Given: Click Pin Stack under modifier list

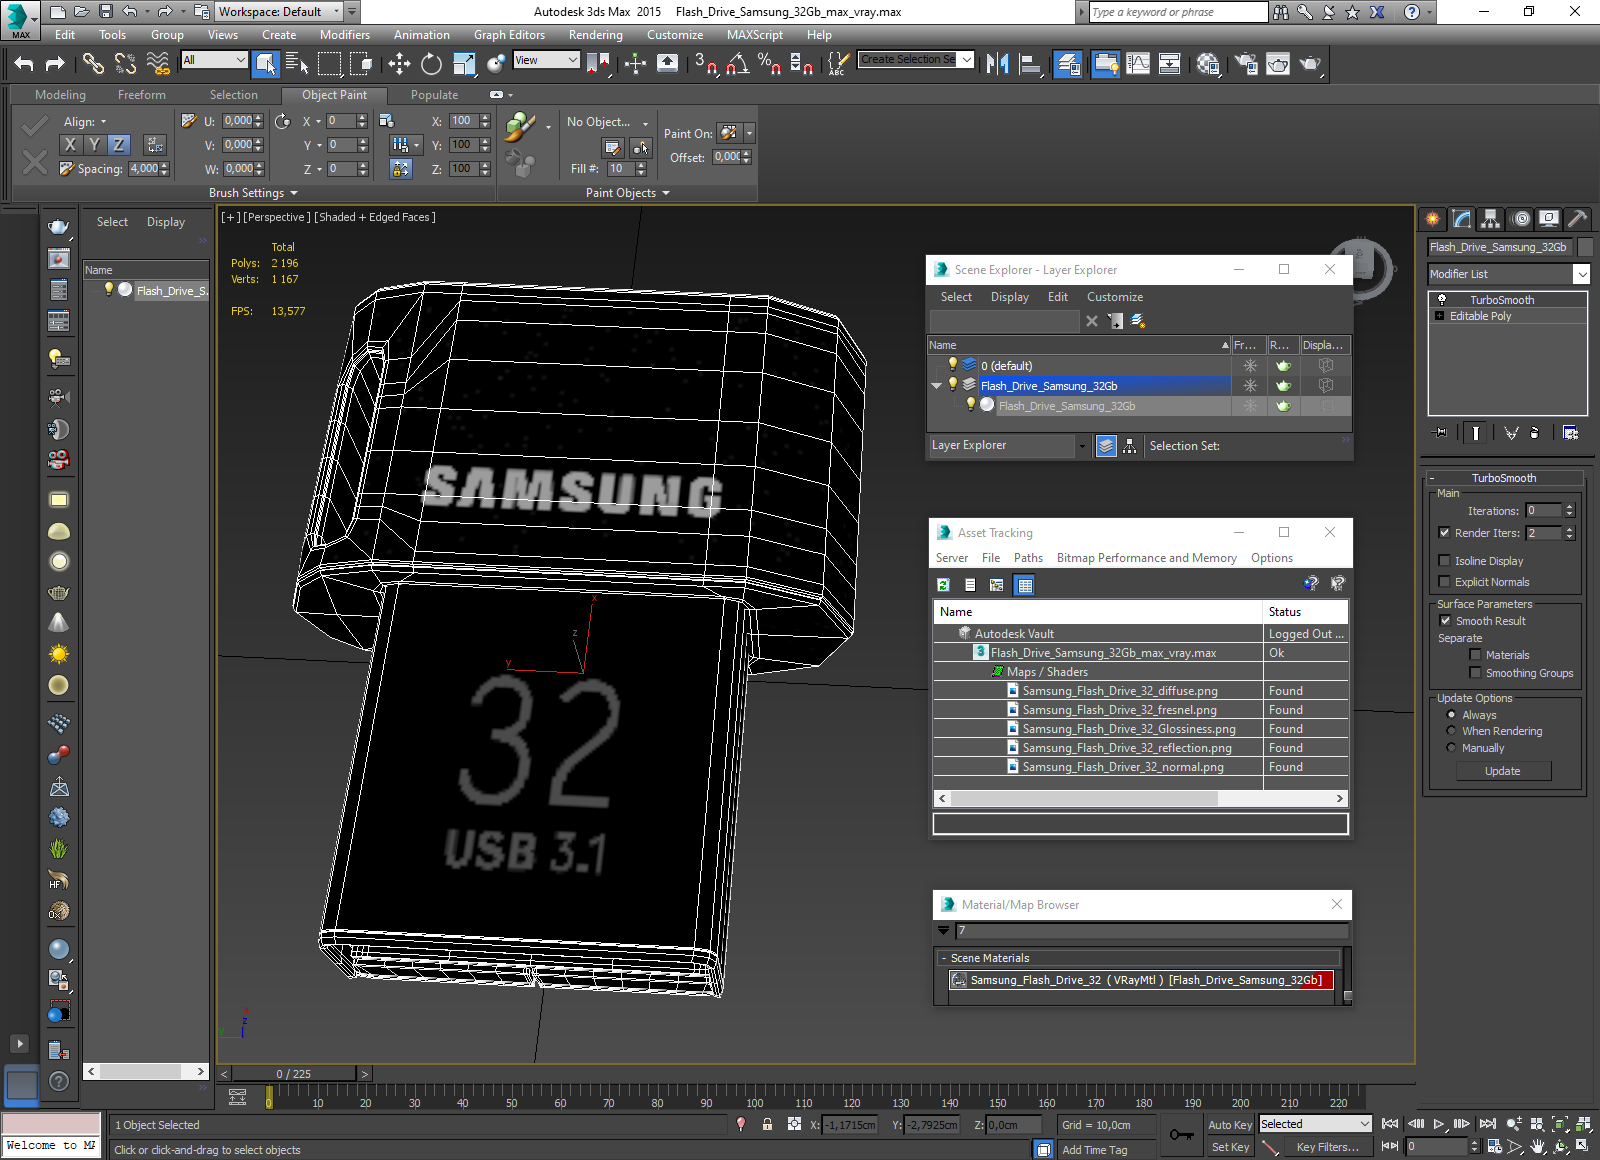Looking at the screenshot, I should (x=1440, y=433).
